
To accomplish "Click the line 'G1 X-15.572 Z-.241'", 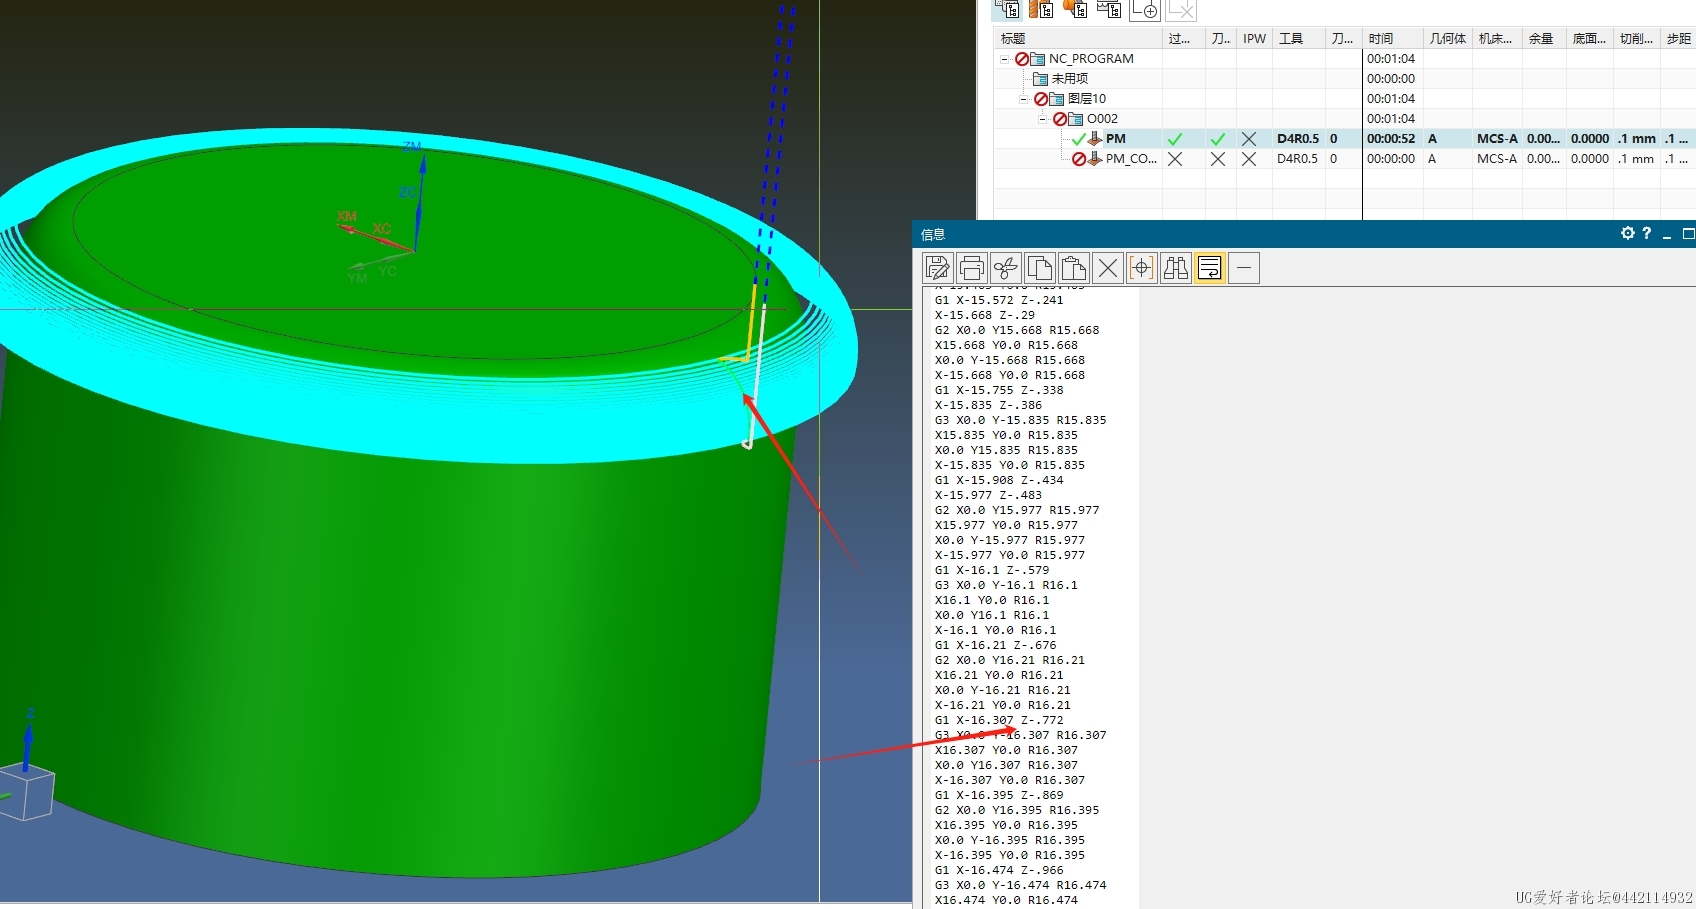I will (x=999, y=300).
